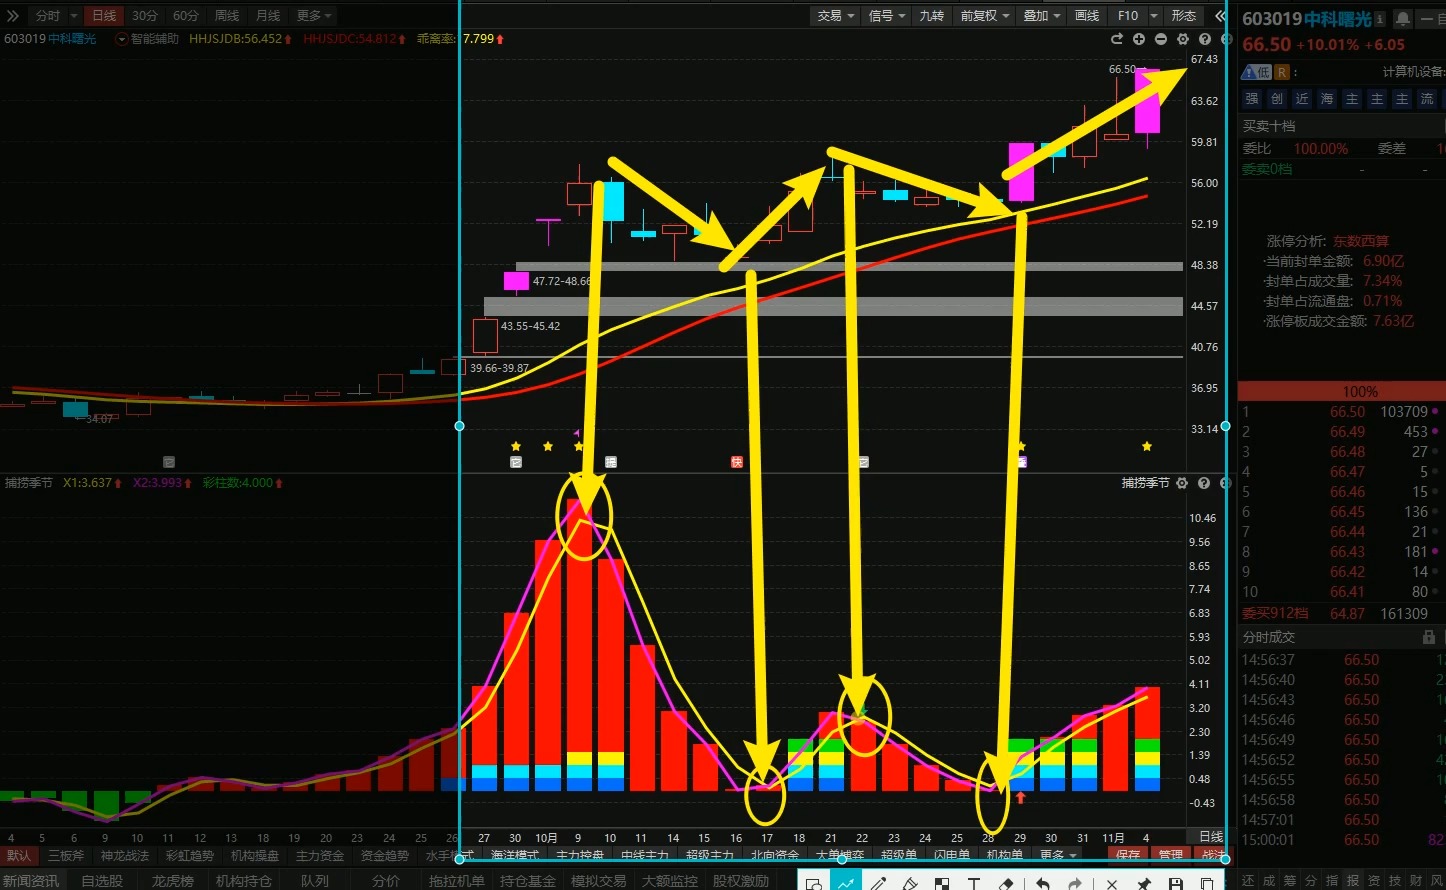Open main chart settings gear icon
Image resolution: width=1446 pixels, height=890 pixels.
[1183, 39]
